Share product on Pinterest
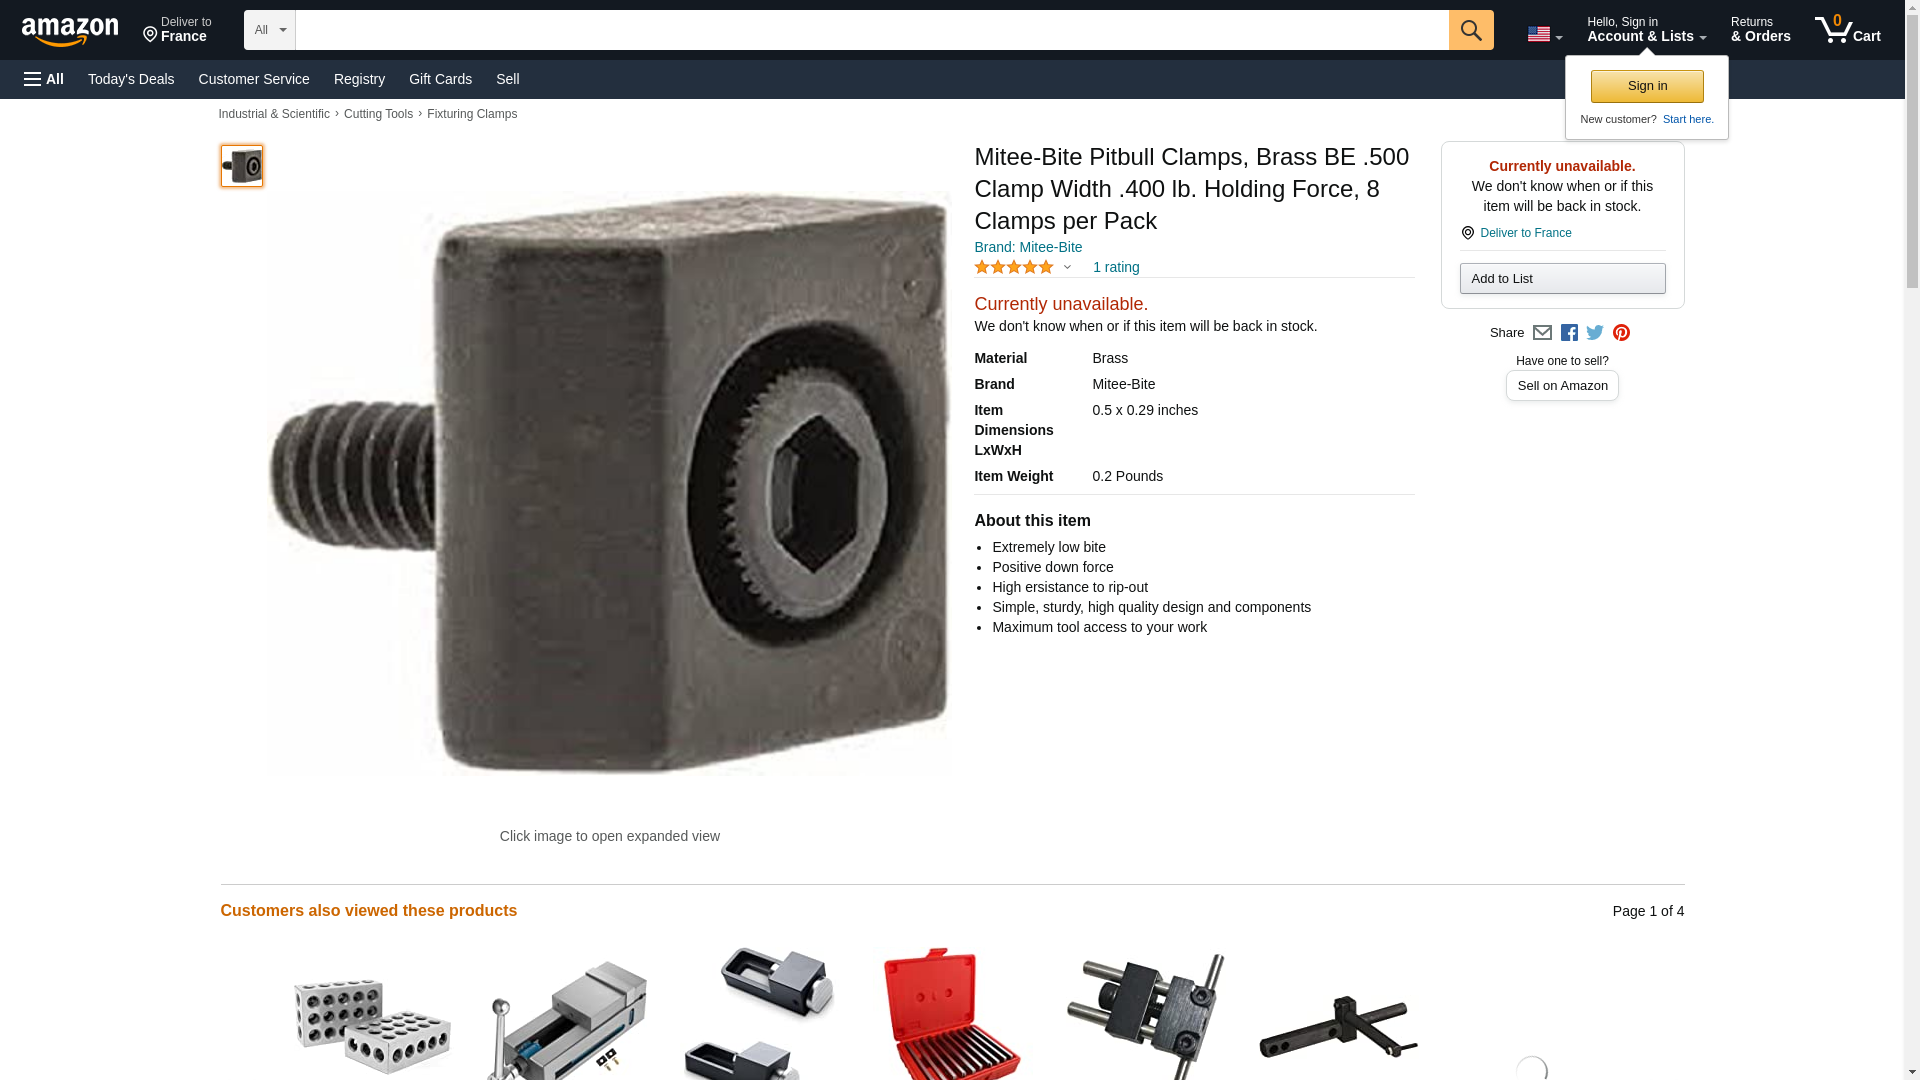 1621,333
